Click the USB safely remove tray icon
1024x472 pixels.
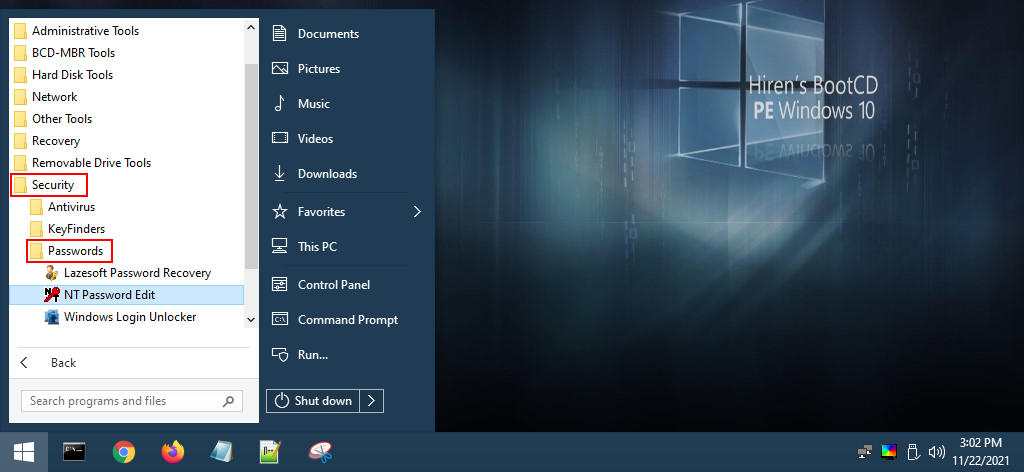click(x=913, y=452)
